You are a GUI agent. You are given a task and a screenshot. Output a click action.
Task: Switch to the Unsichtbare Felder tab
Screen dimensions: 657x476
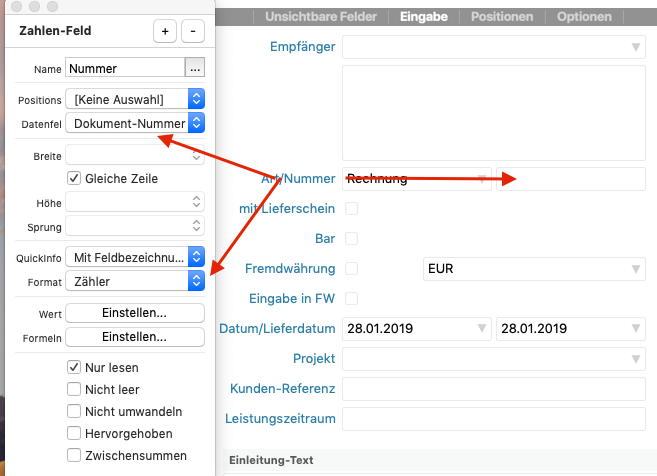click(x=322, y=16)
